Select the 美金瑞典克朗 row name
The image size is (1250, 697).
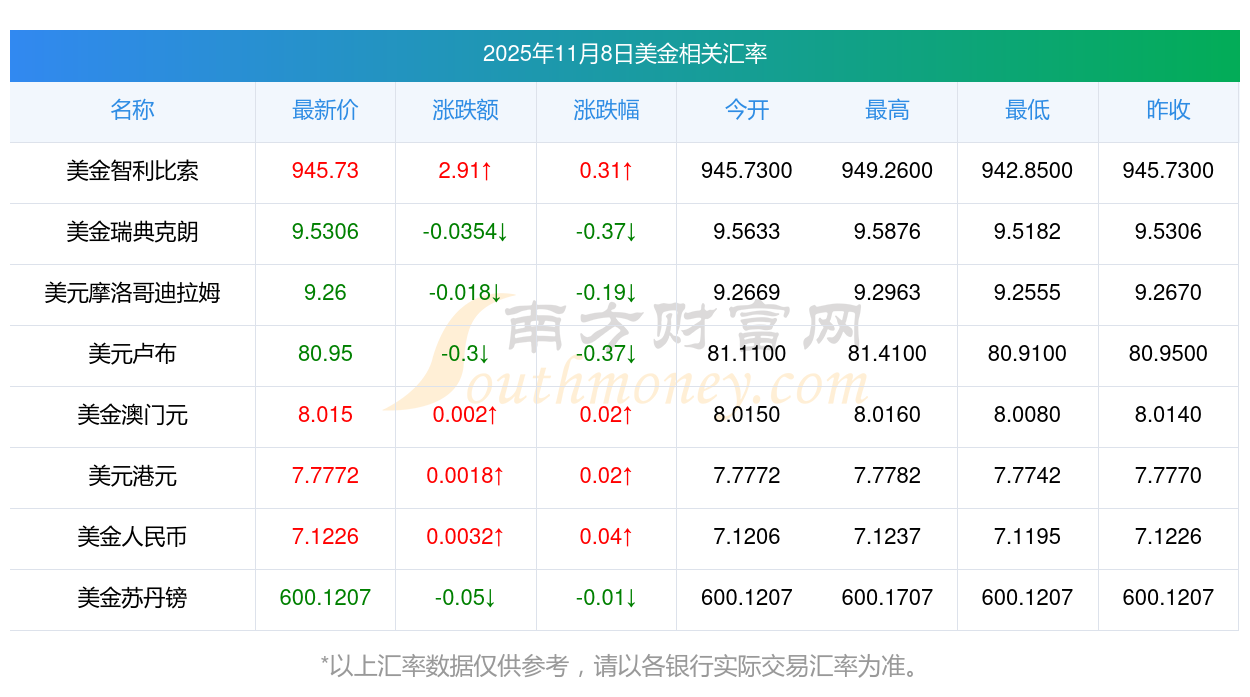132,232
